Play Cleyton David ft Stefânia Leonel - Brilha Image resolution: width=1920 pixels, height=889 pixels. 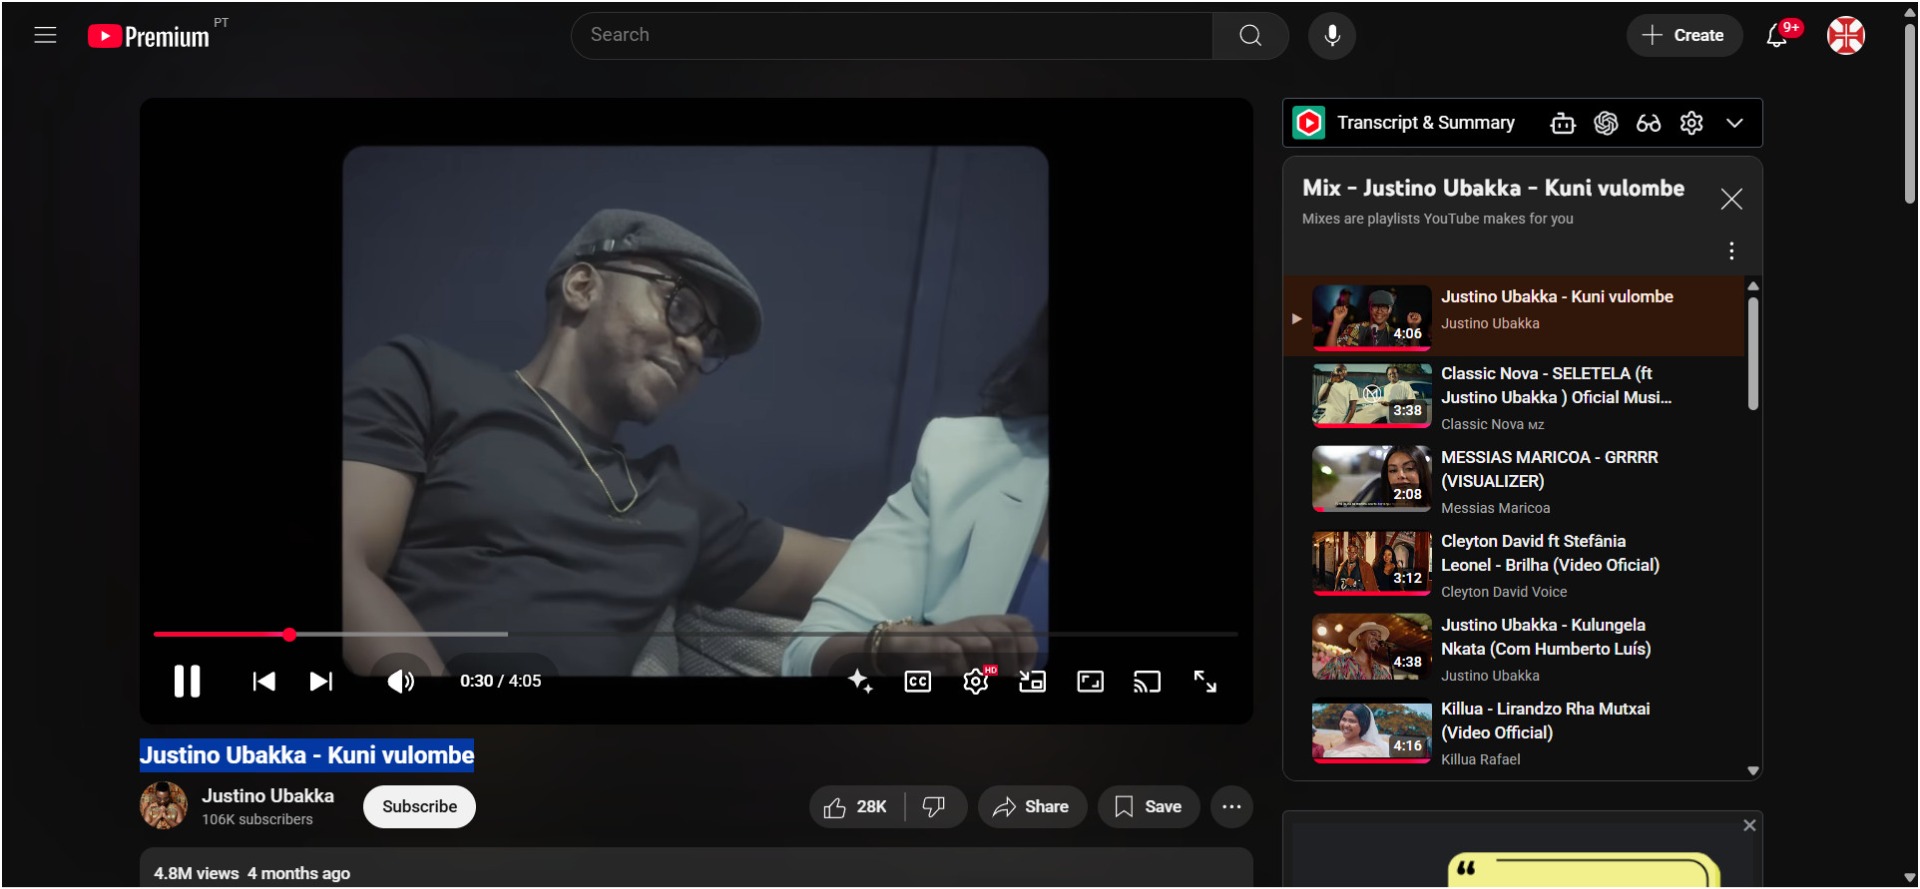coord(1514,565)
